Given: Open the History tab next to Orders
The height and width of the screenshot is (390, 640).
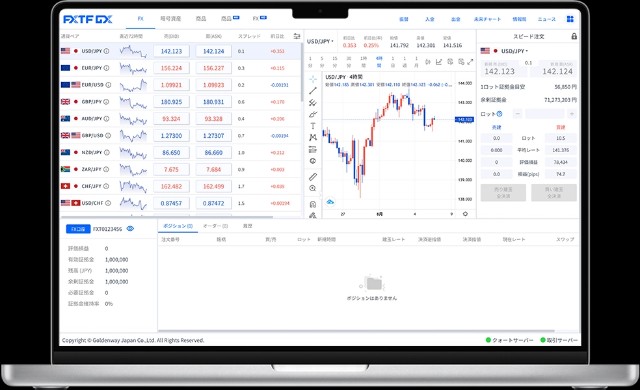Looking at the screenshot, I should click(x=247, y=226).
